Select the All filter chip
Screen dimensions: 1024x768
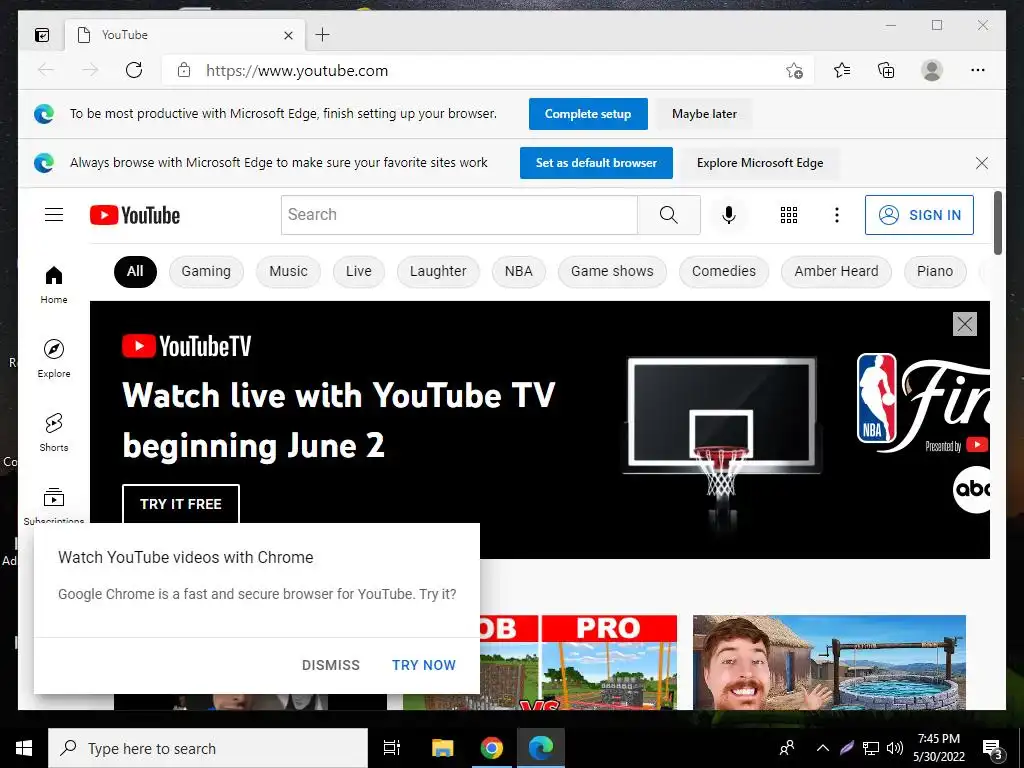[135, 272]
